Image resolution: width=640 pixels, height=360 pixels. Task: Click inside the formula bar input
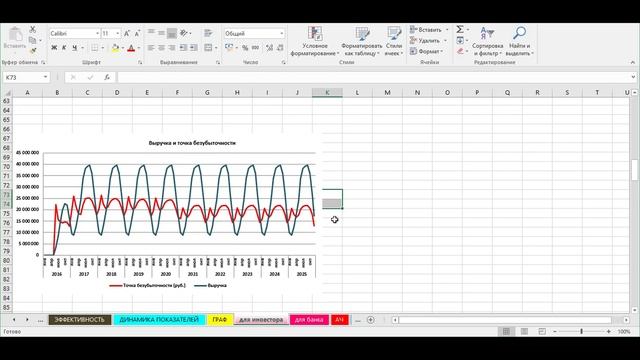(373, 77)
